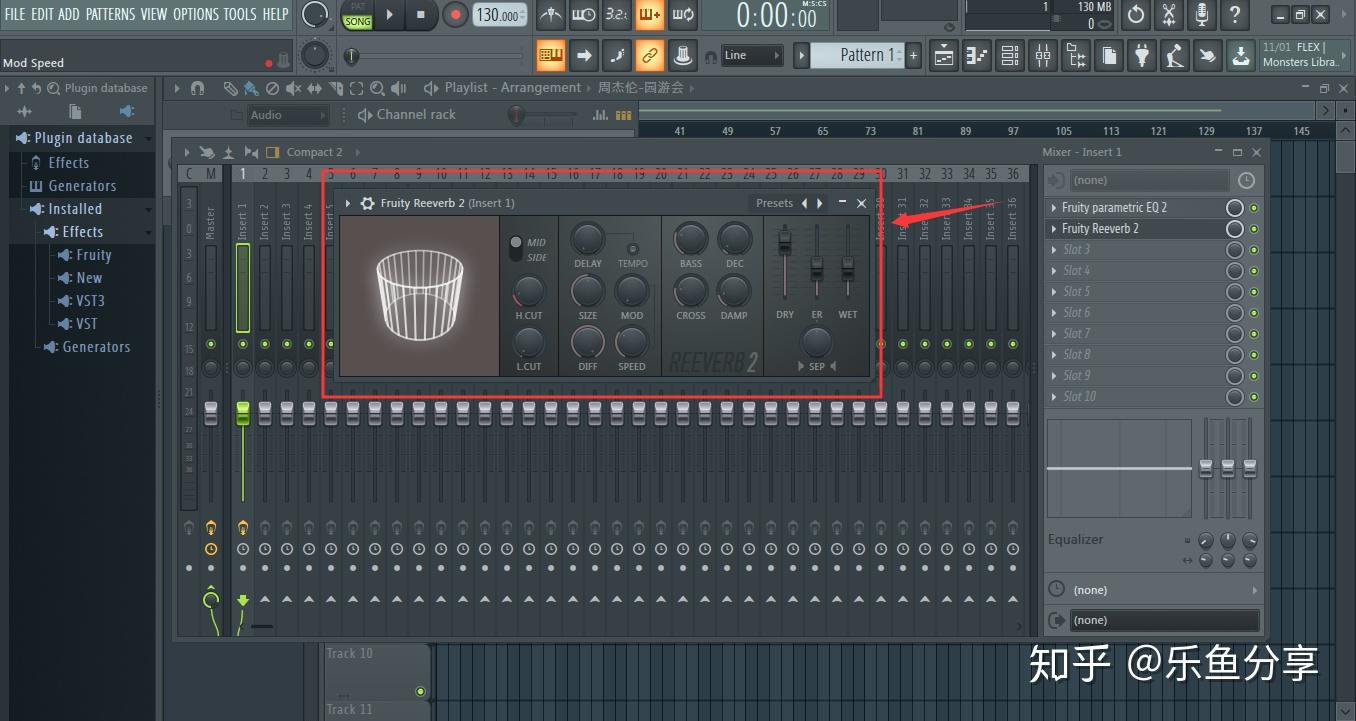1356x721 pixels.
Task: Open the pattern selector arrow before Pattern 1
Action: click(x=801, y=56)
